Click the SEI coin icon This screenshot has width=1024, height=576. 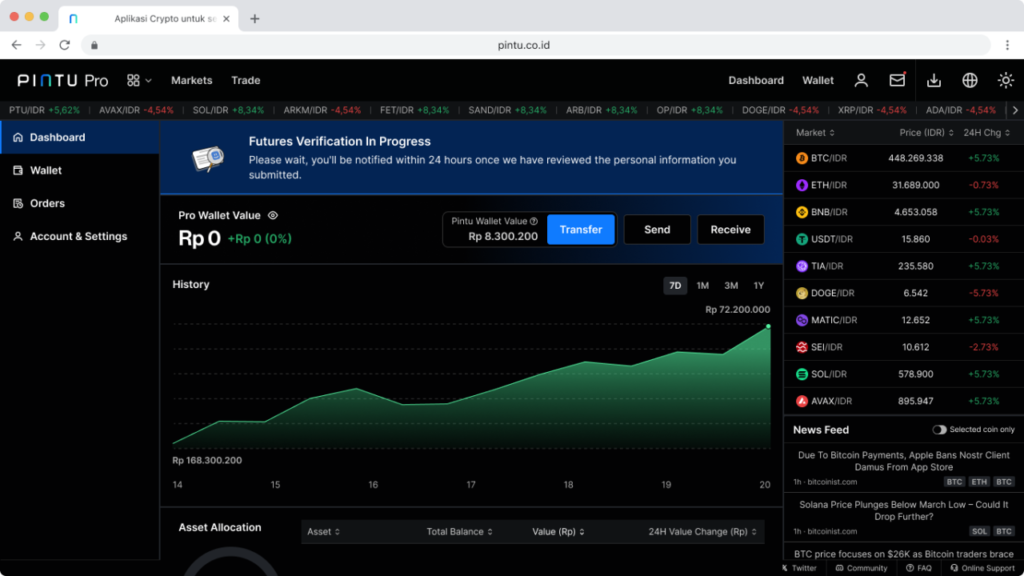801,347
